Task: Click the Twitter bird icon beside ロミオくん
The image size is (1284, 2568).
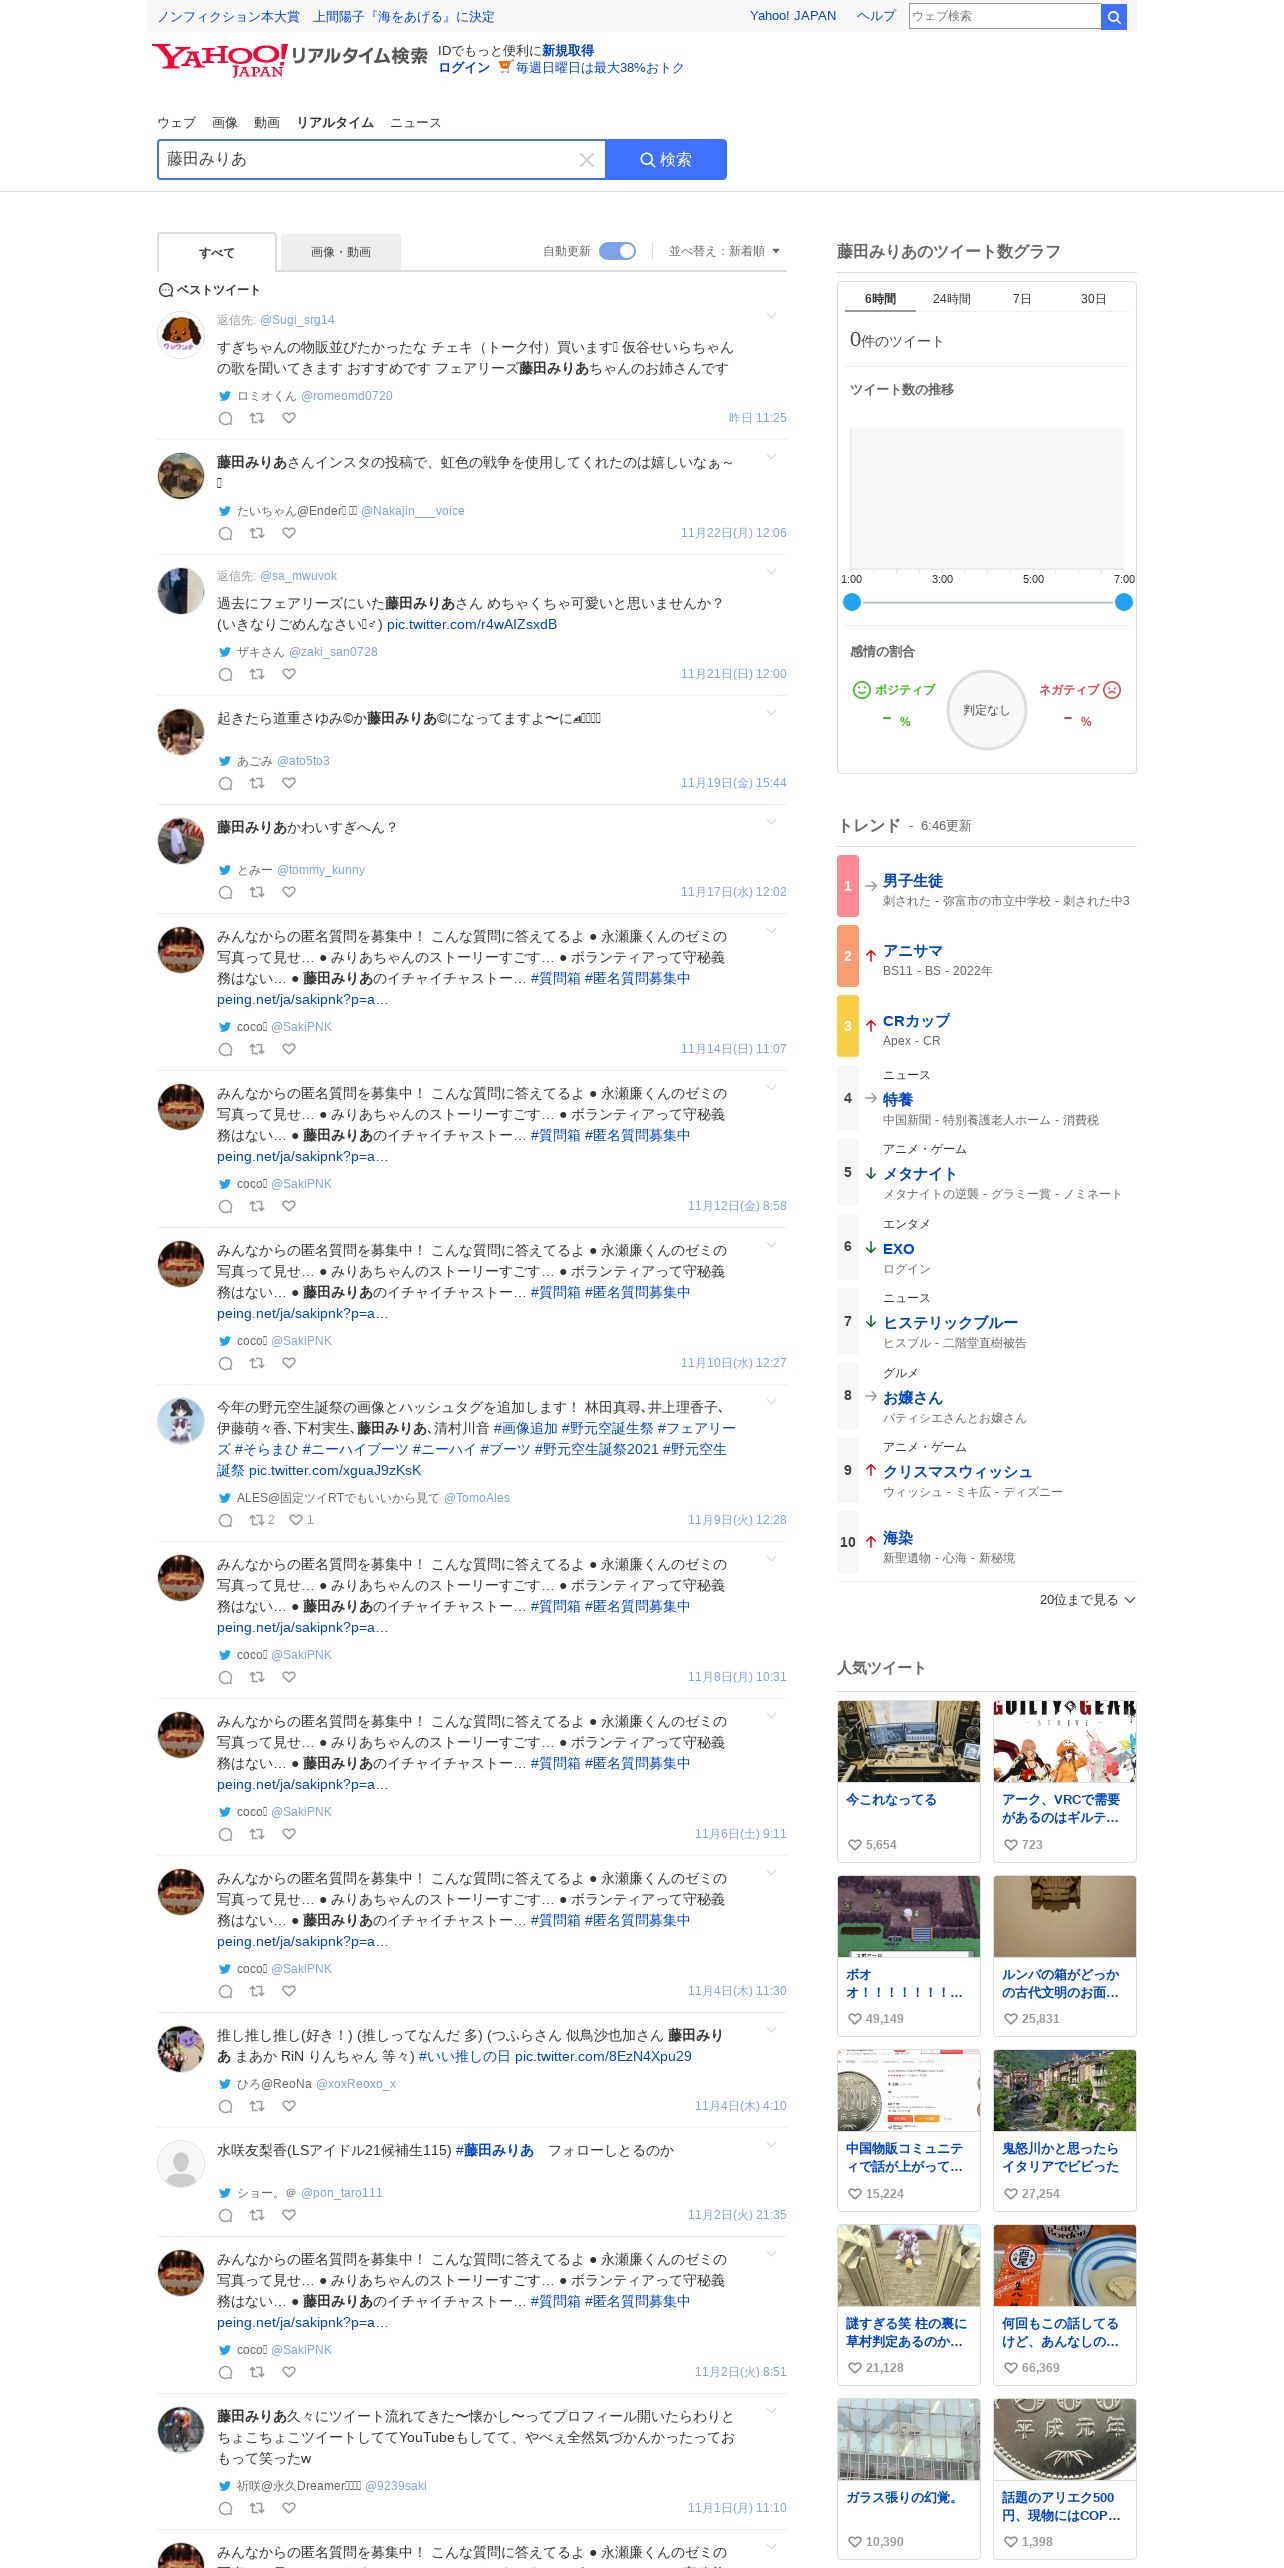Action: pos(225,396)
